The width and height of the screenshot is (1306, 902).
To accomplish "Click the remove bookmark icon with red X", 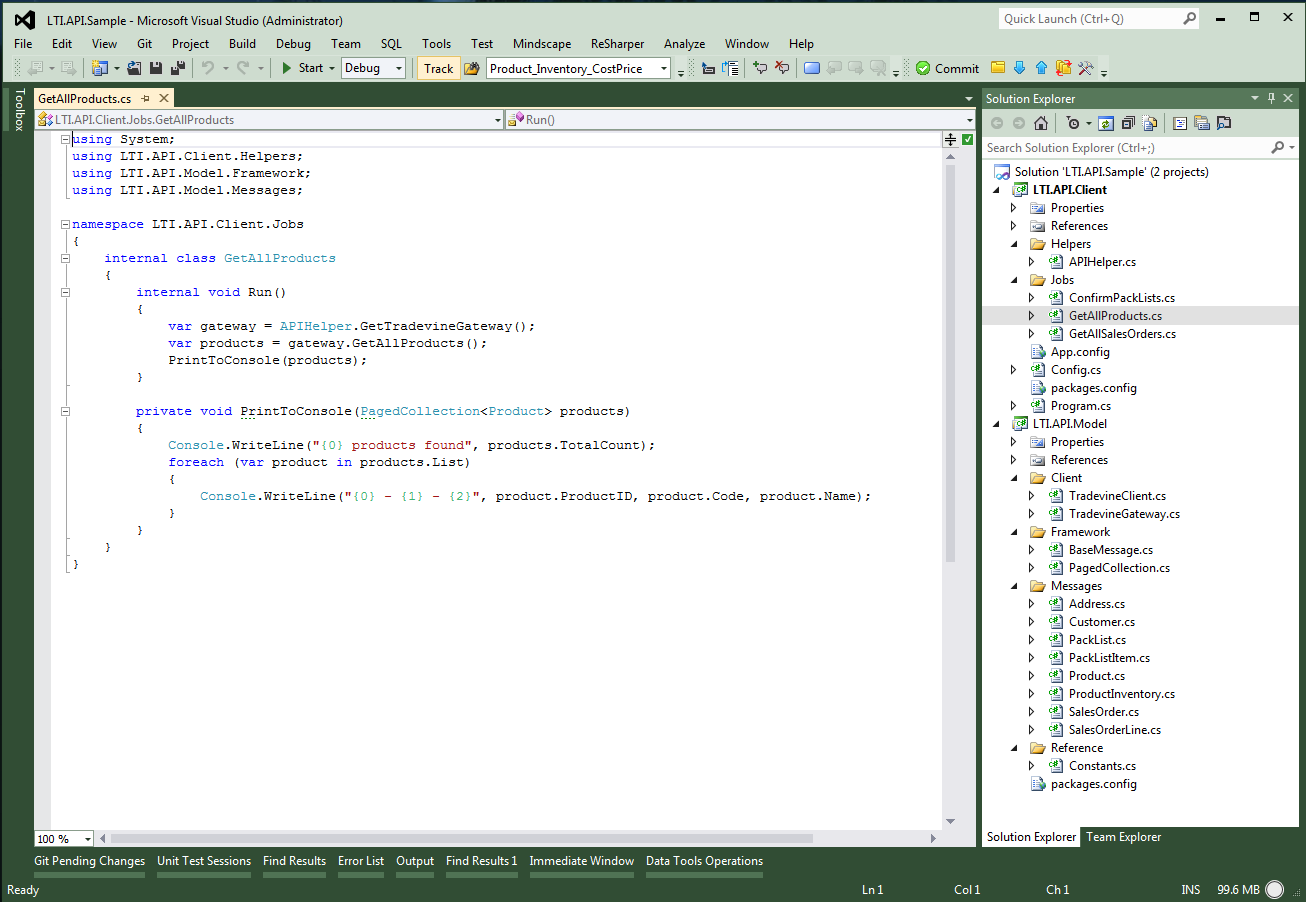I will pyautogui.click(x=782, y=68).
